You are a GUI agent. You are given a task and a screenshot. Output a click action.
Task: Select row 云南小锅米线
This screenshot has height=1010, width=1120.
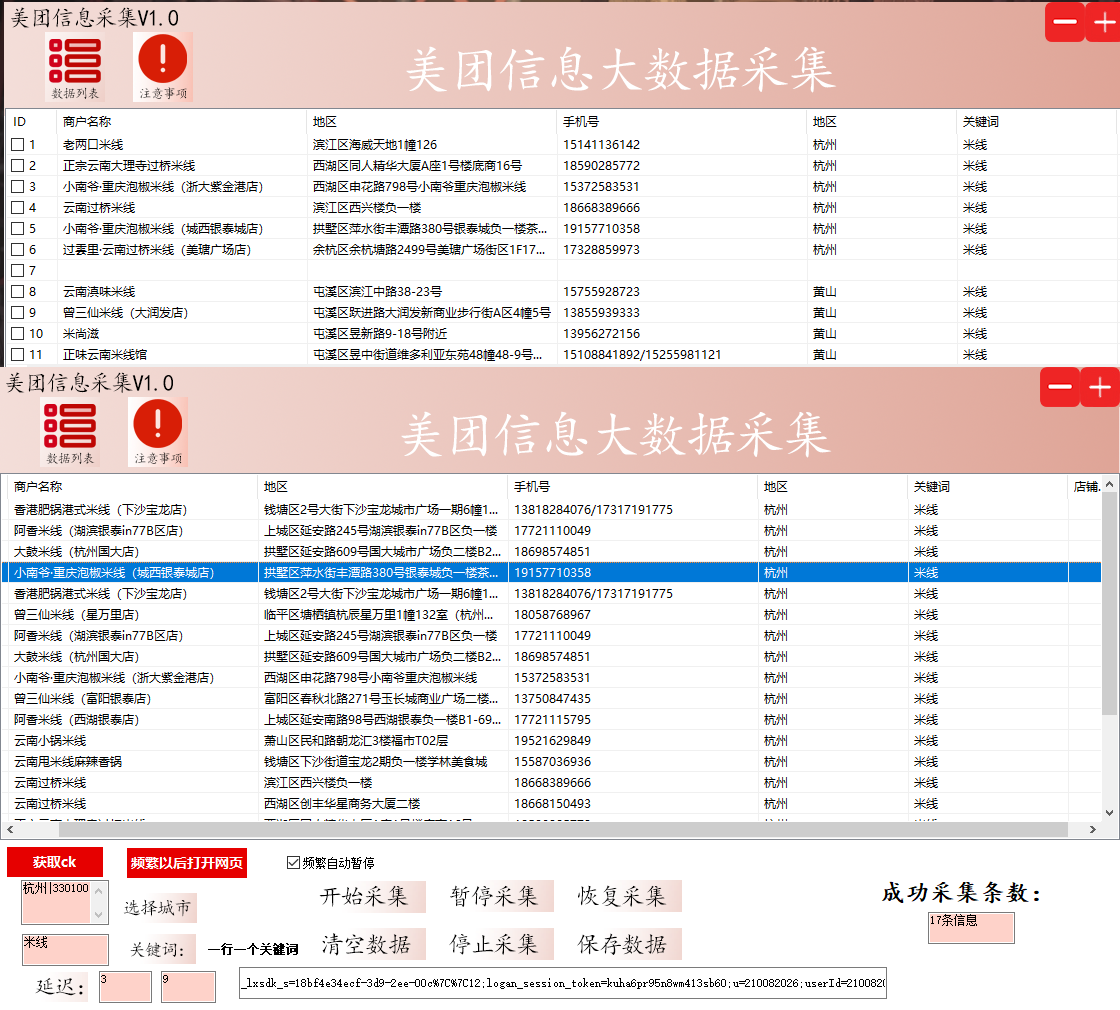pos(551,741)
